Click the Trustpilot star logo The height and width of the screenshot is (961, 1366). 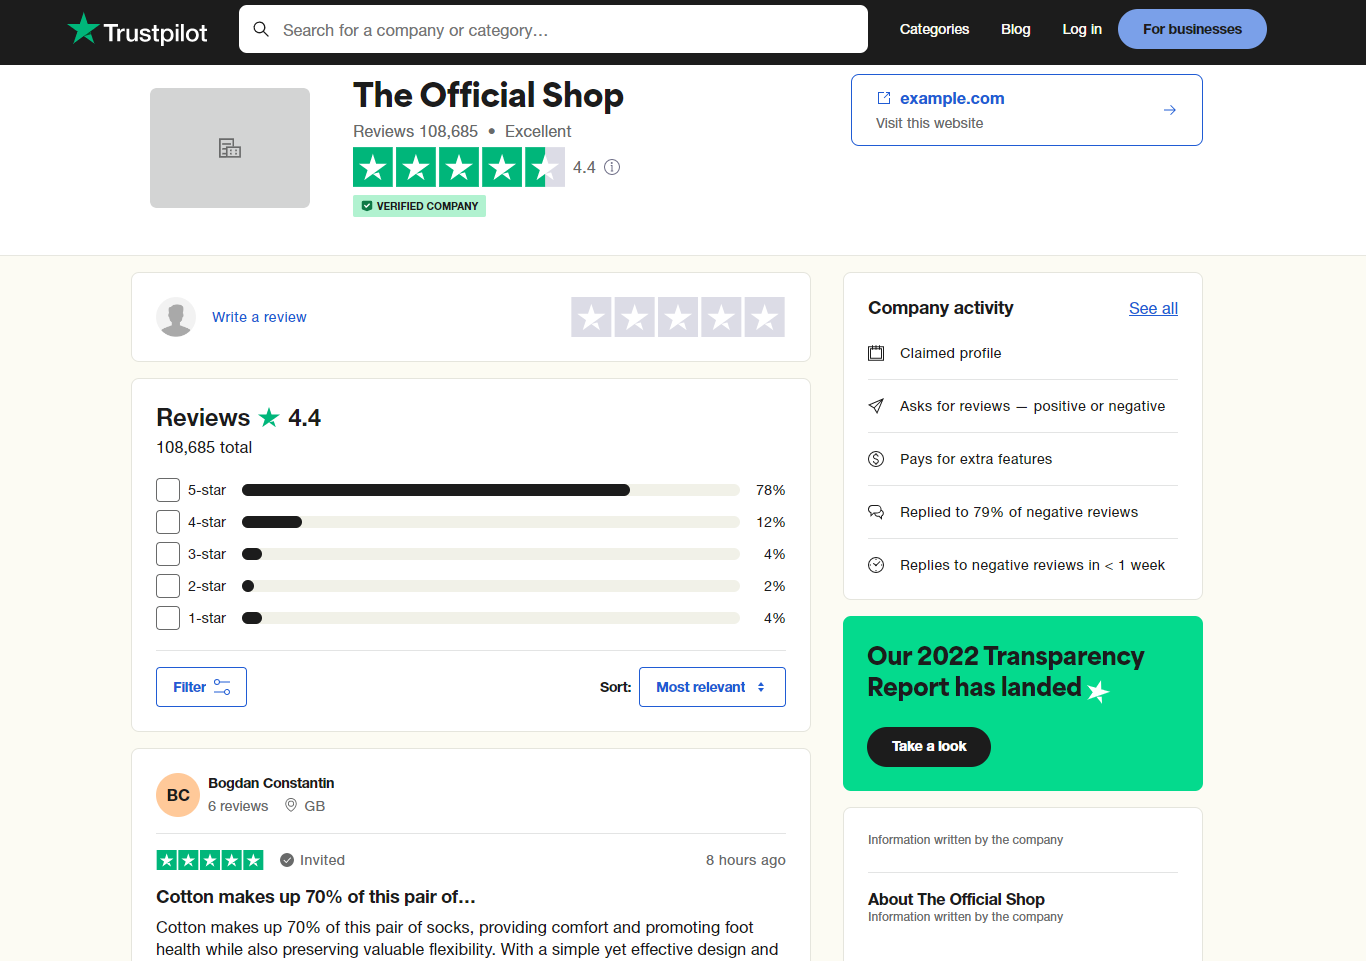point(84,29)
